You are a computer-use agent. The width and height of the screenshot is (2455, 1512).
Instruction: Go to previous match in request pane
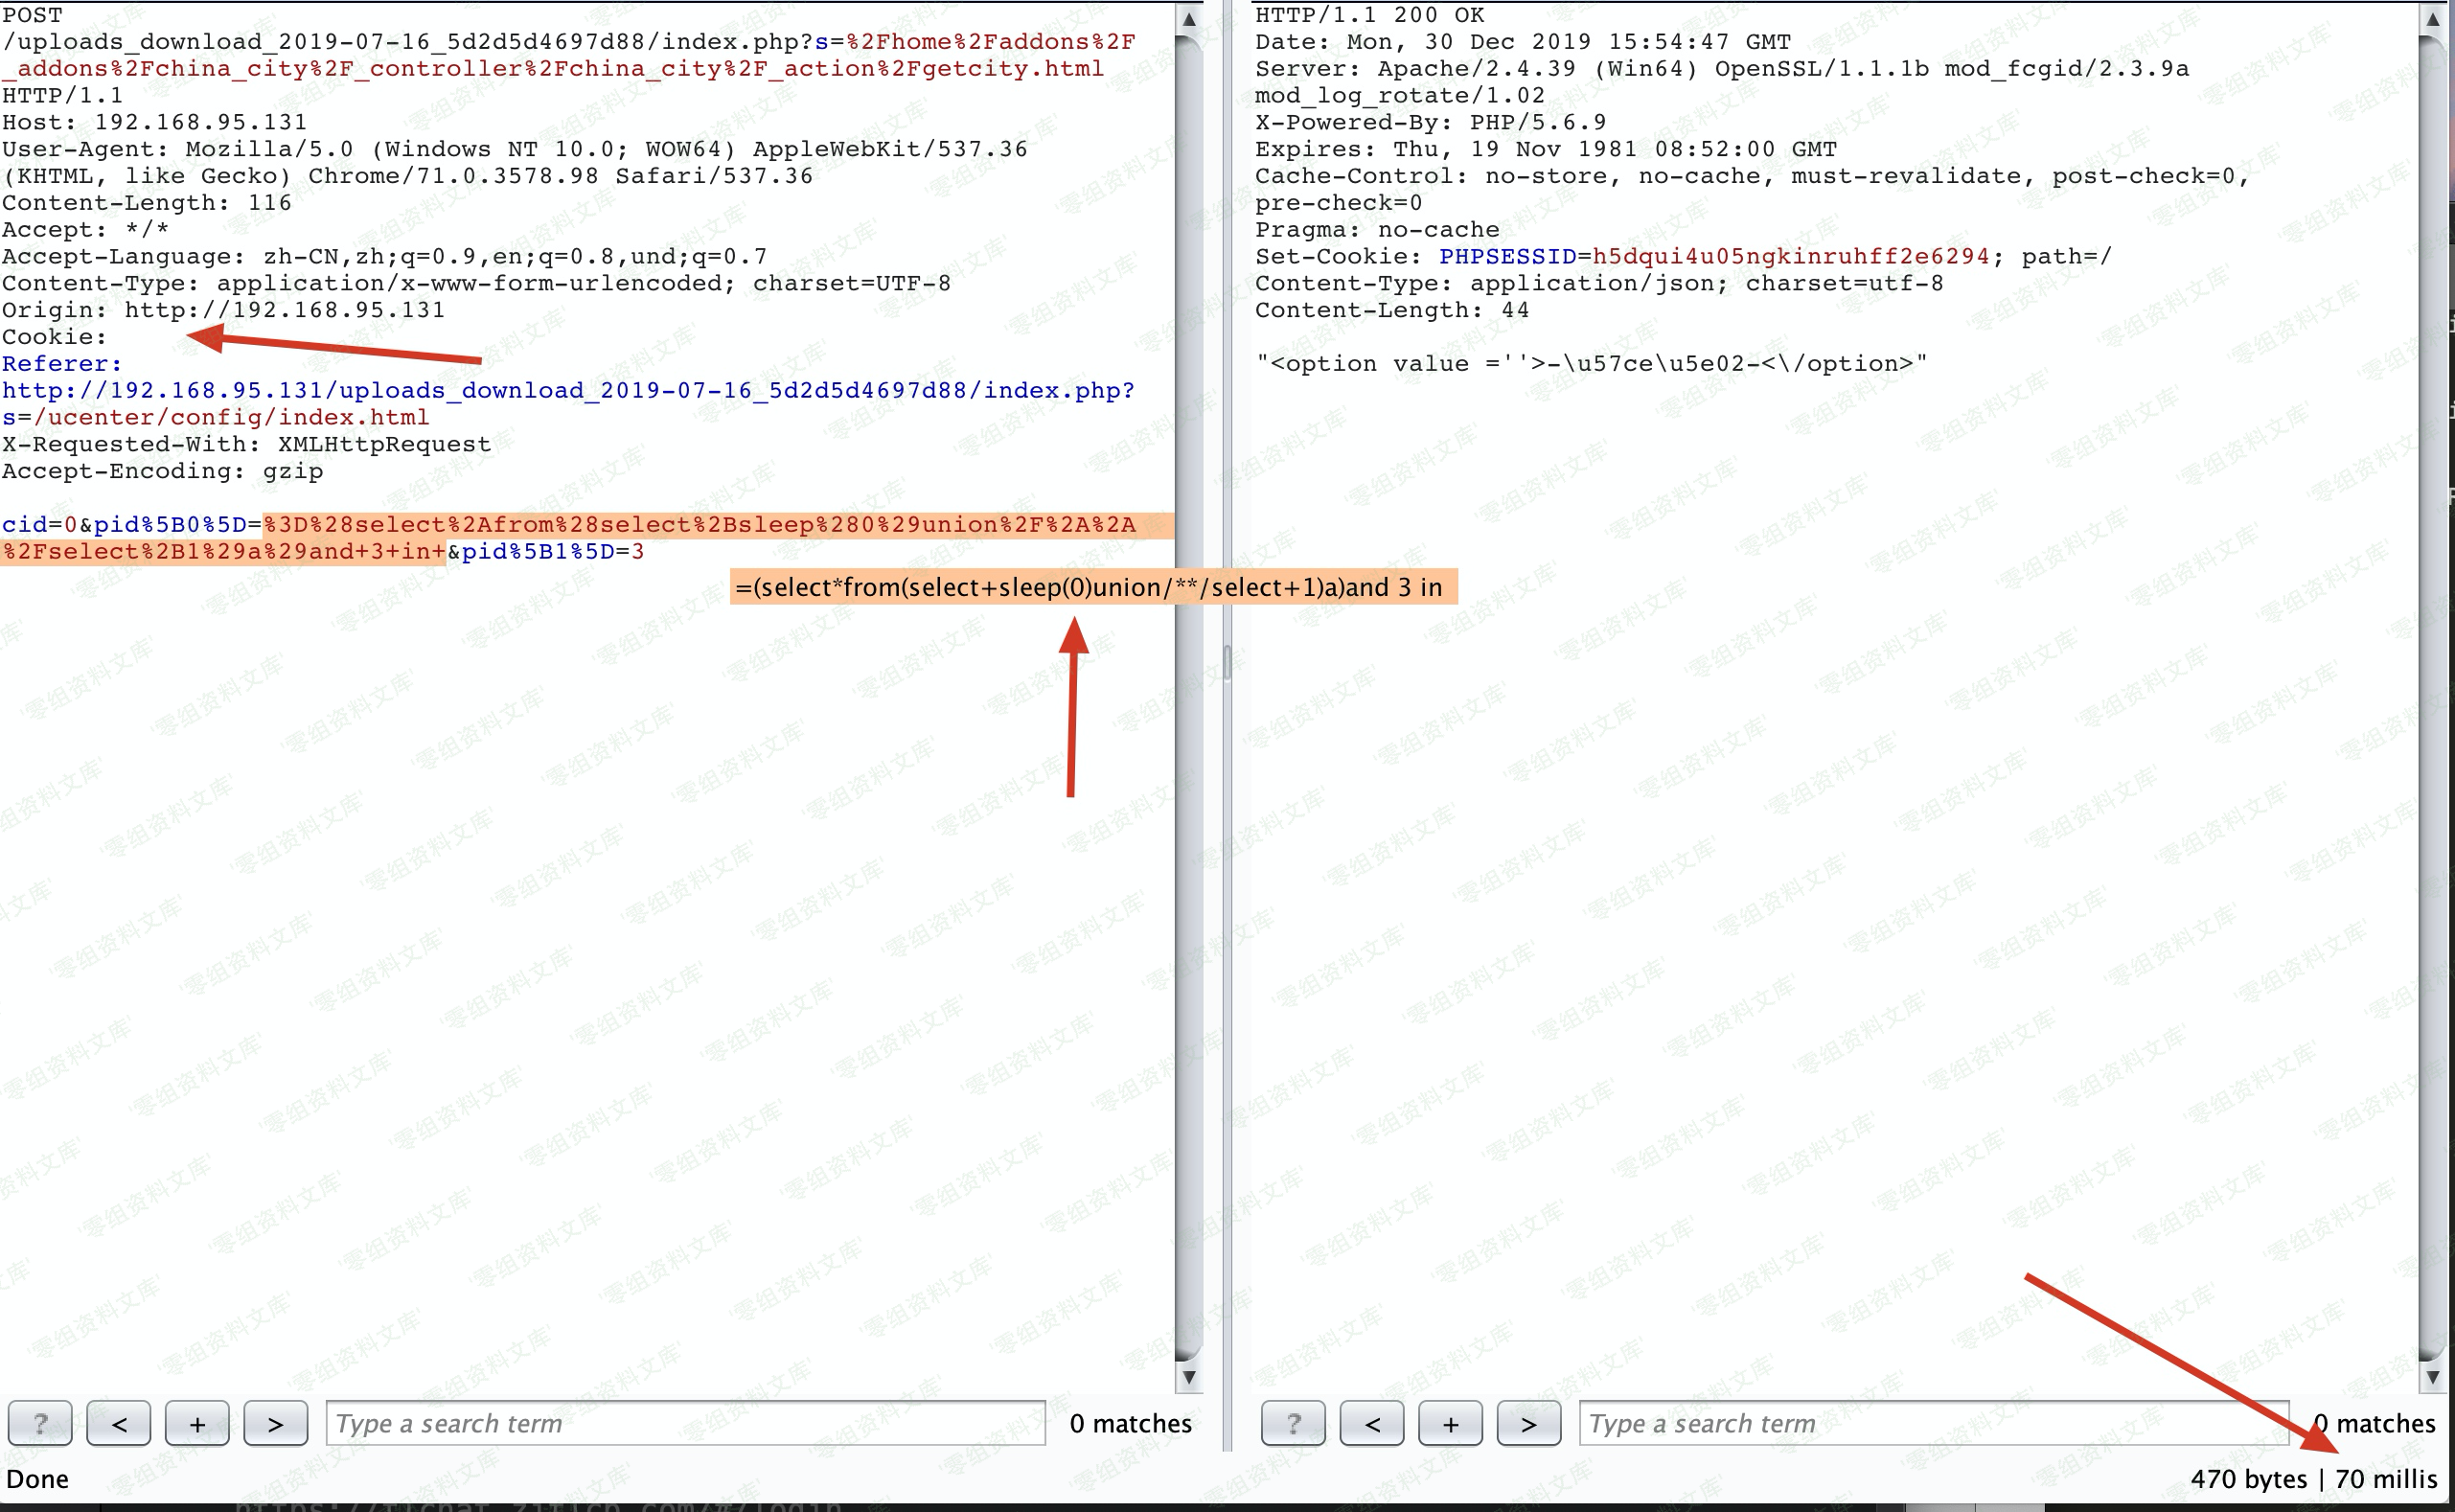[119, 1423]
